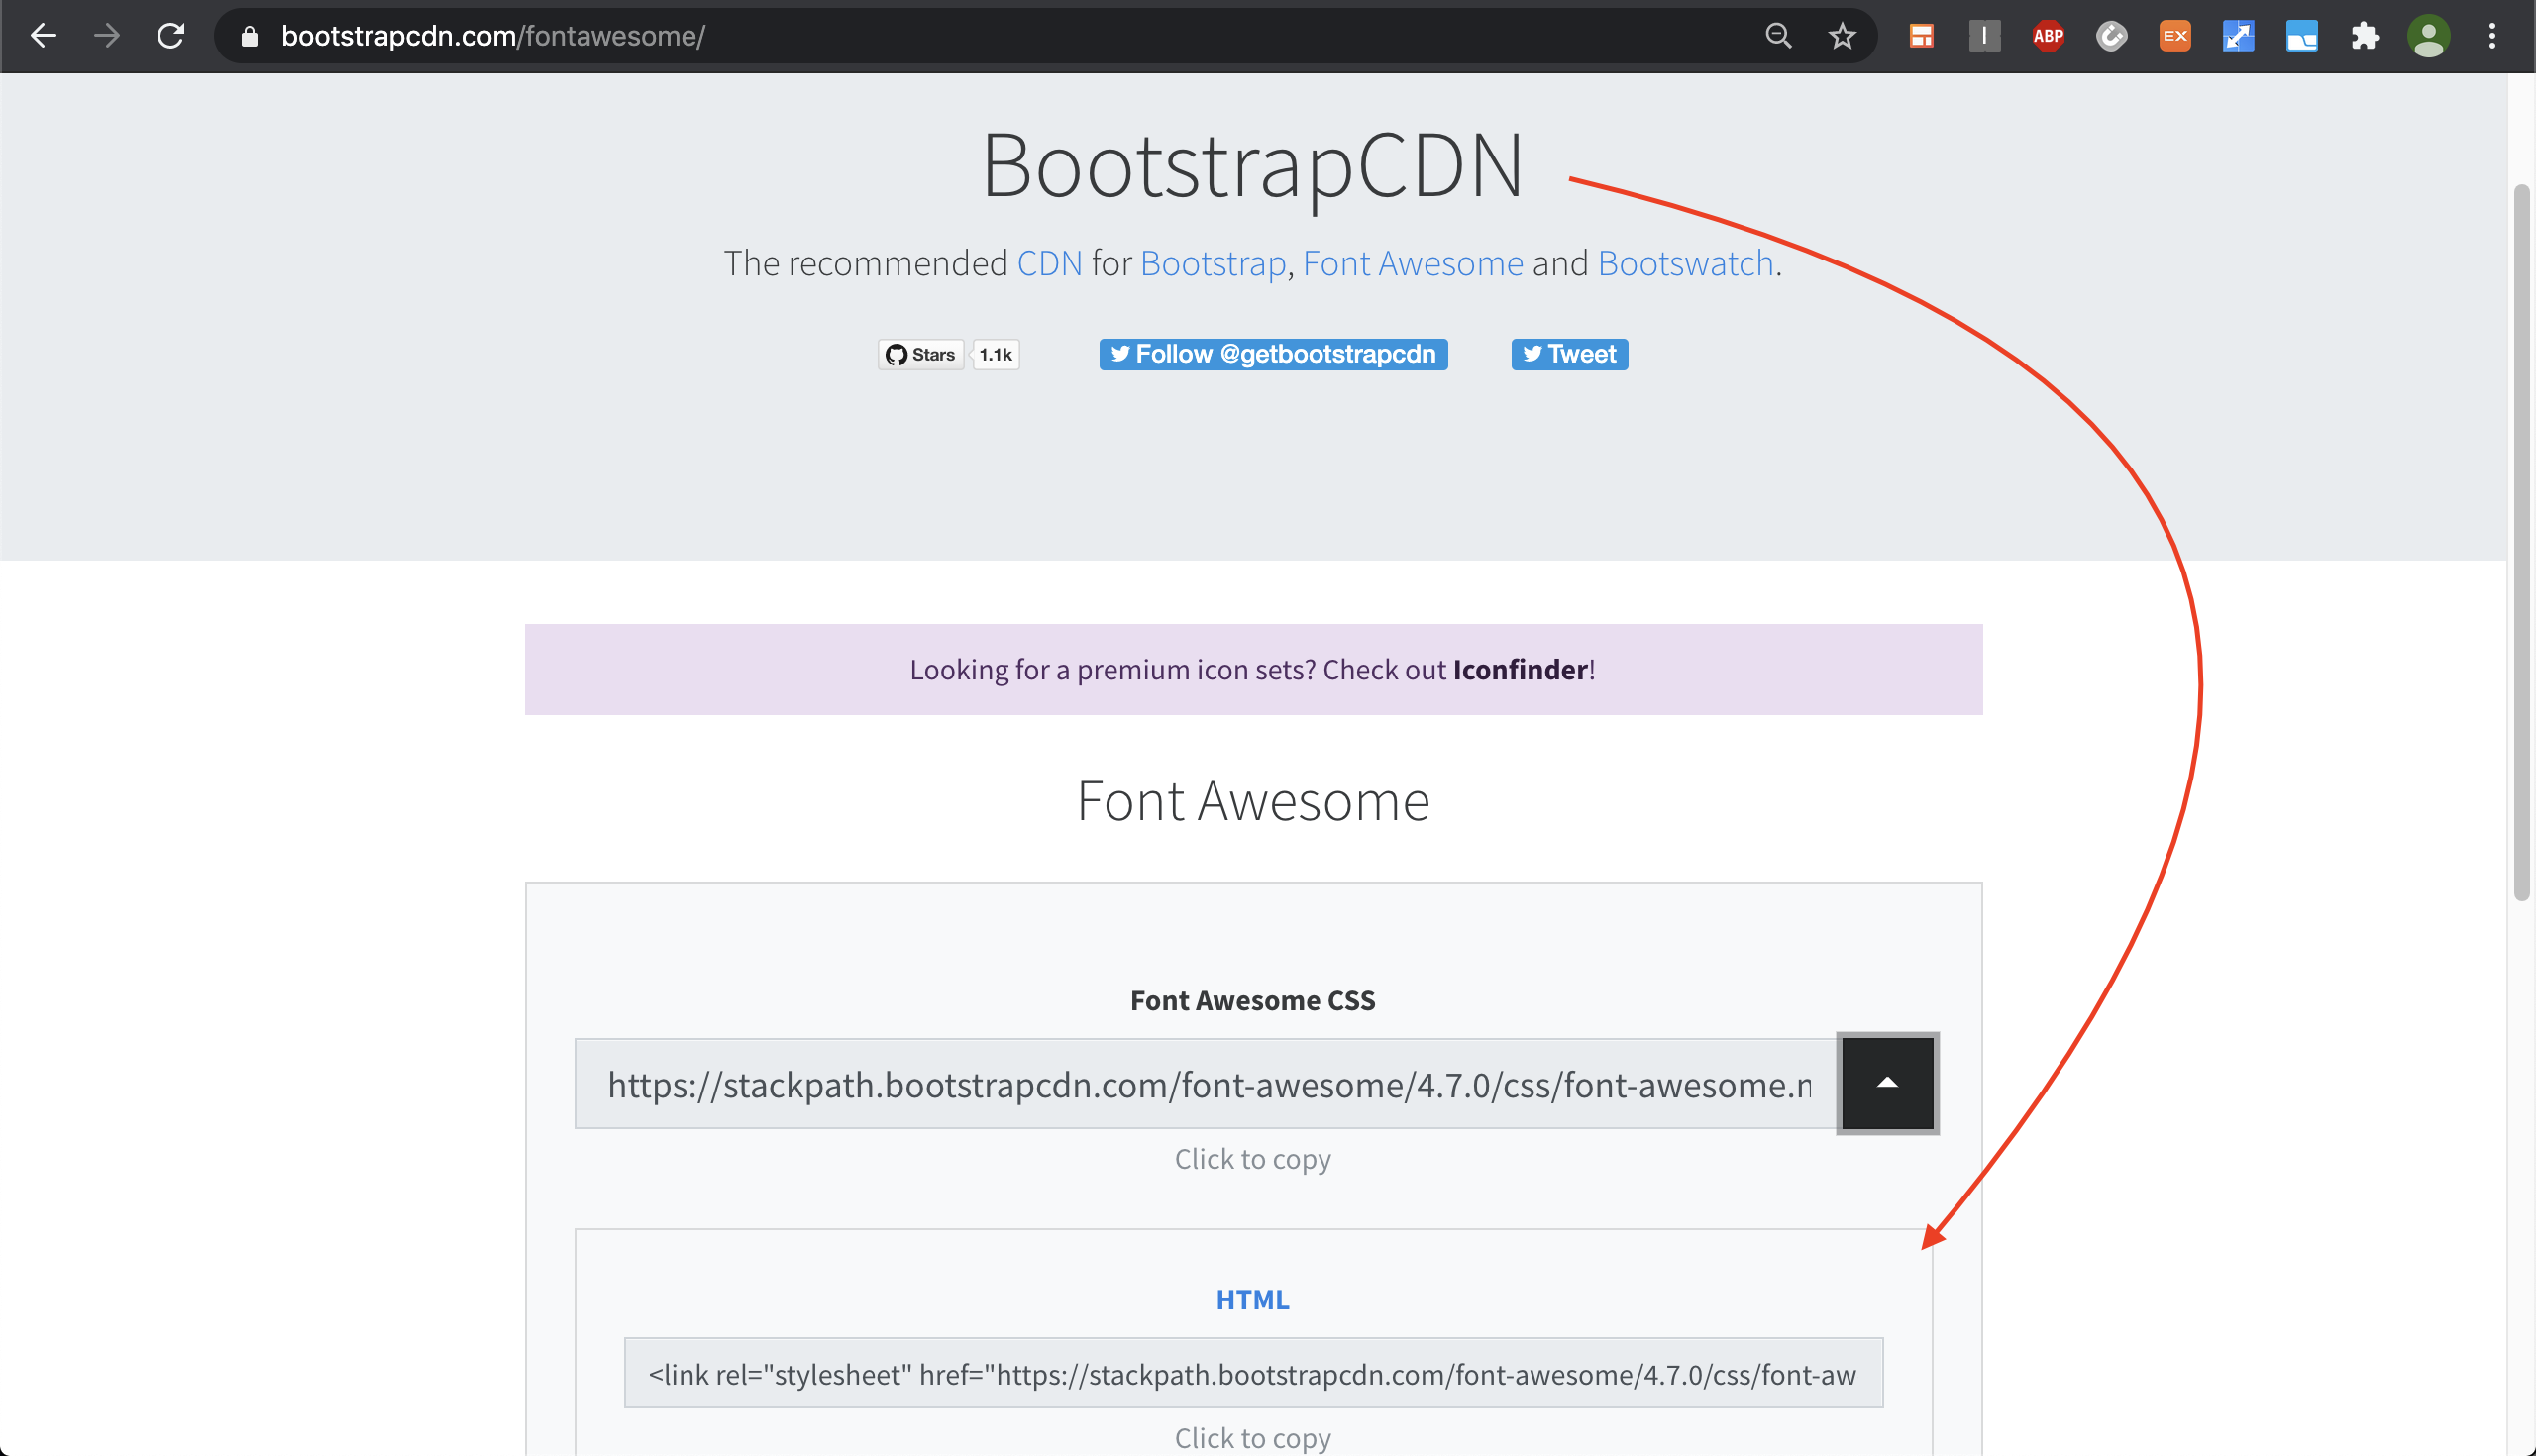Click the GitHub Stars badge

921,354
